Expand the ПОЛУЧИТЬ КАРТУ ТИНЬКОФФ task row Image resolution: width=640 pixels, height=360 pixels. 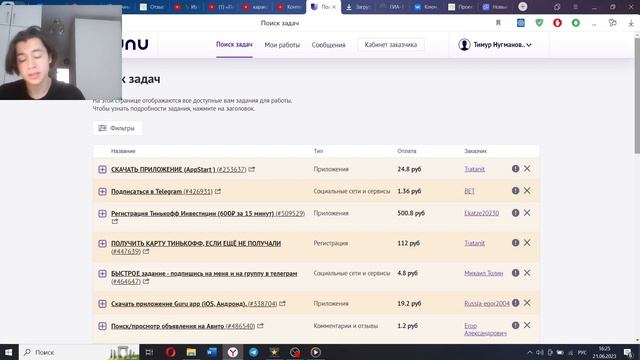[102, 244]
